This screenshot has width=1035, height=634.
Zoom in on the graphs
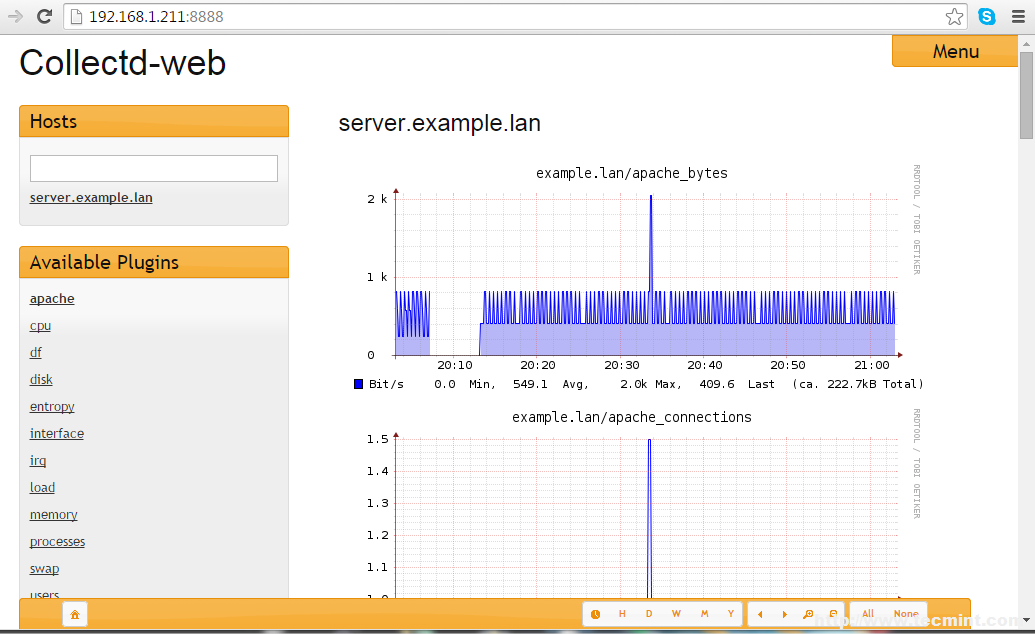[x=808, y=614]
